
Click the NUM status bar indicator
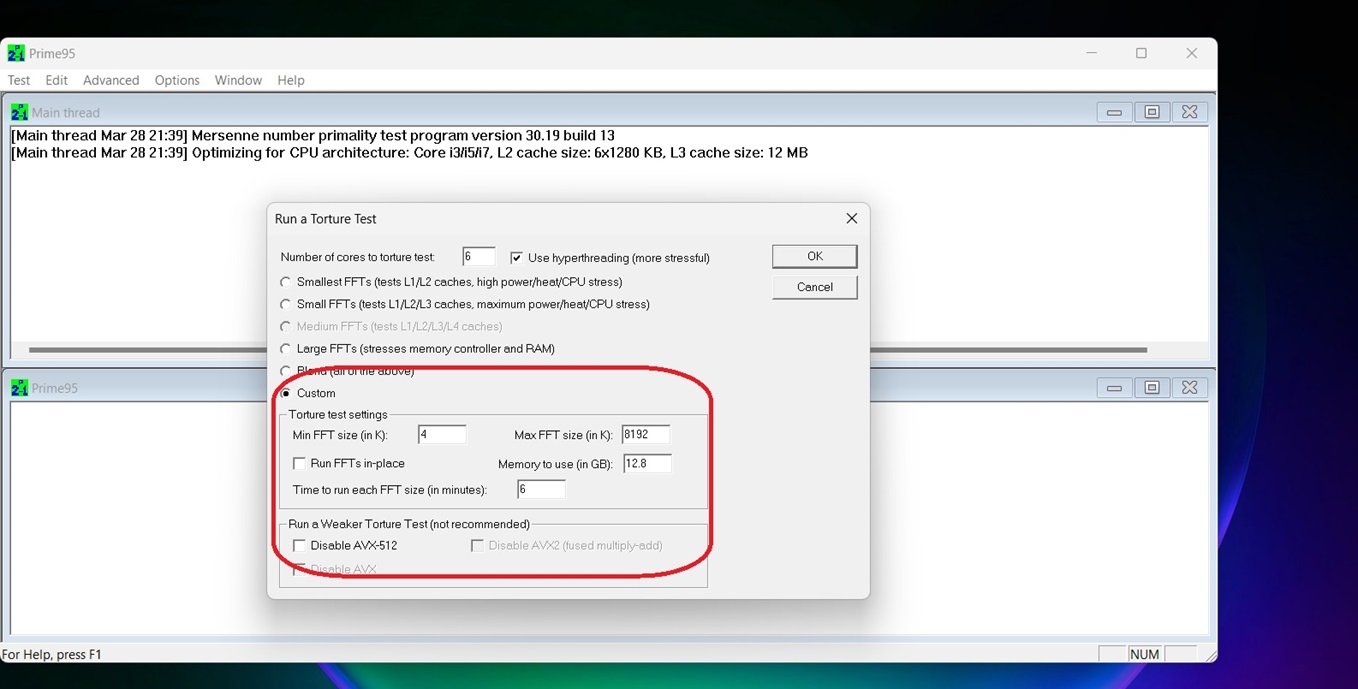(x=1144, y=654)
